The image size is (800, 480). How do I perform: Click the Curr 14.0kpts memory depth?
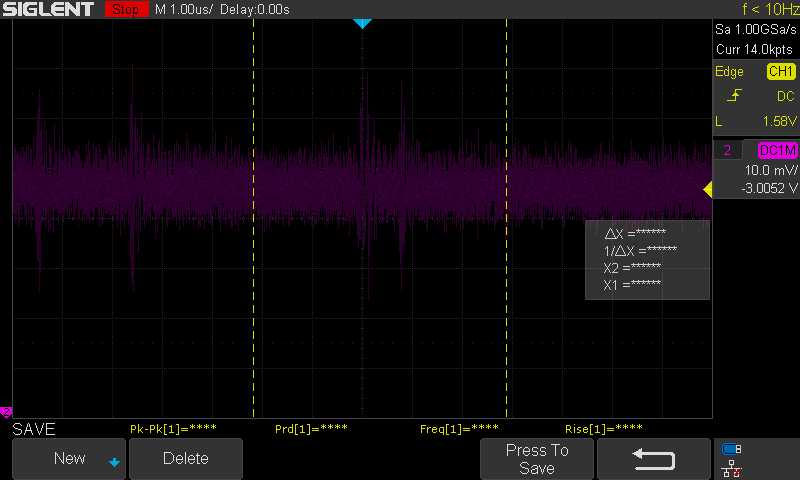[754, 49]
